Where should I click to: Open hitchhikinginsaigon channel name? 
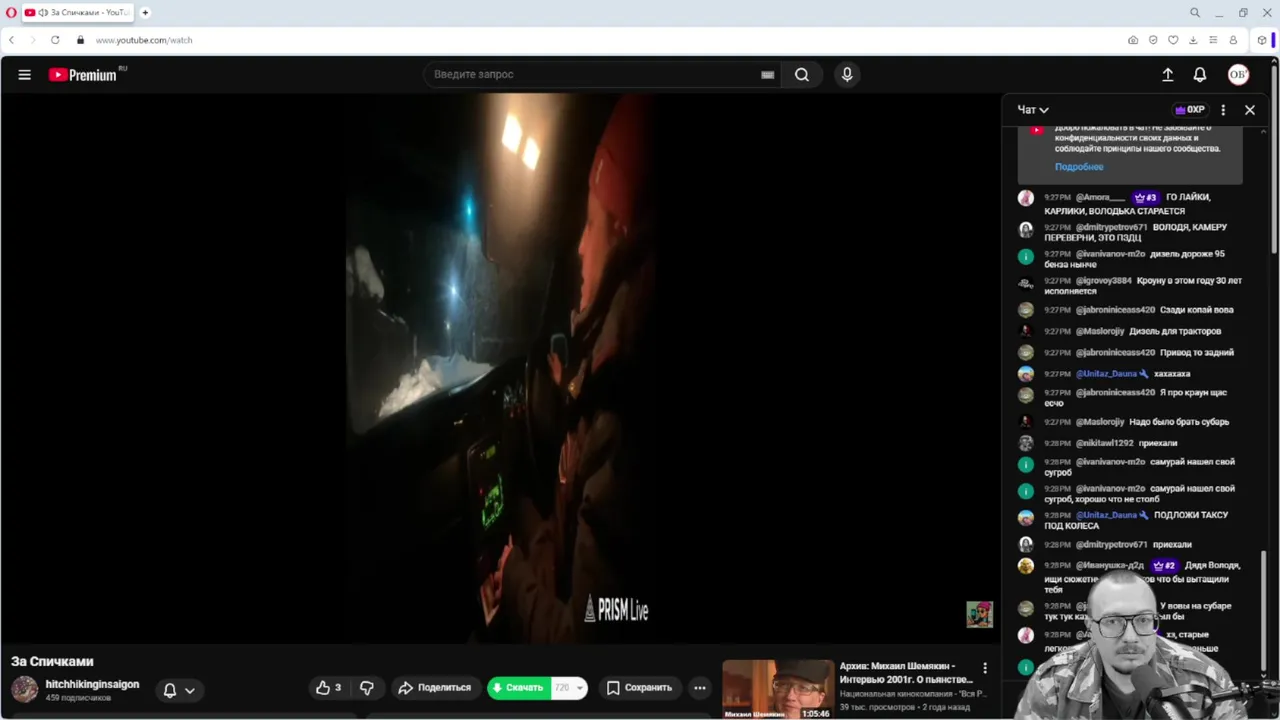click(92, 685)
